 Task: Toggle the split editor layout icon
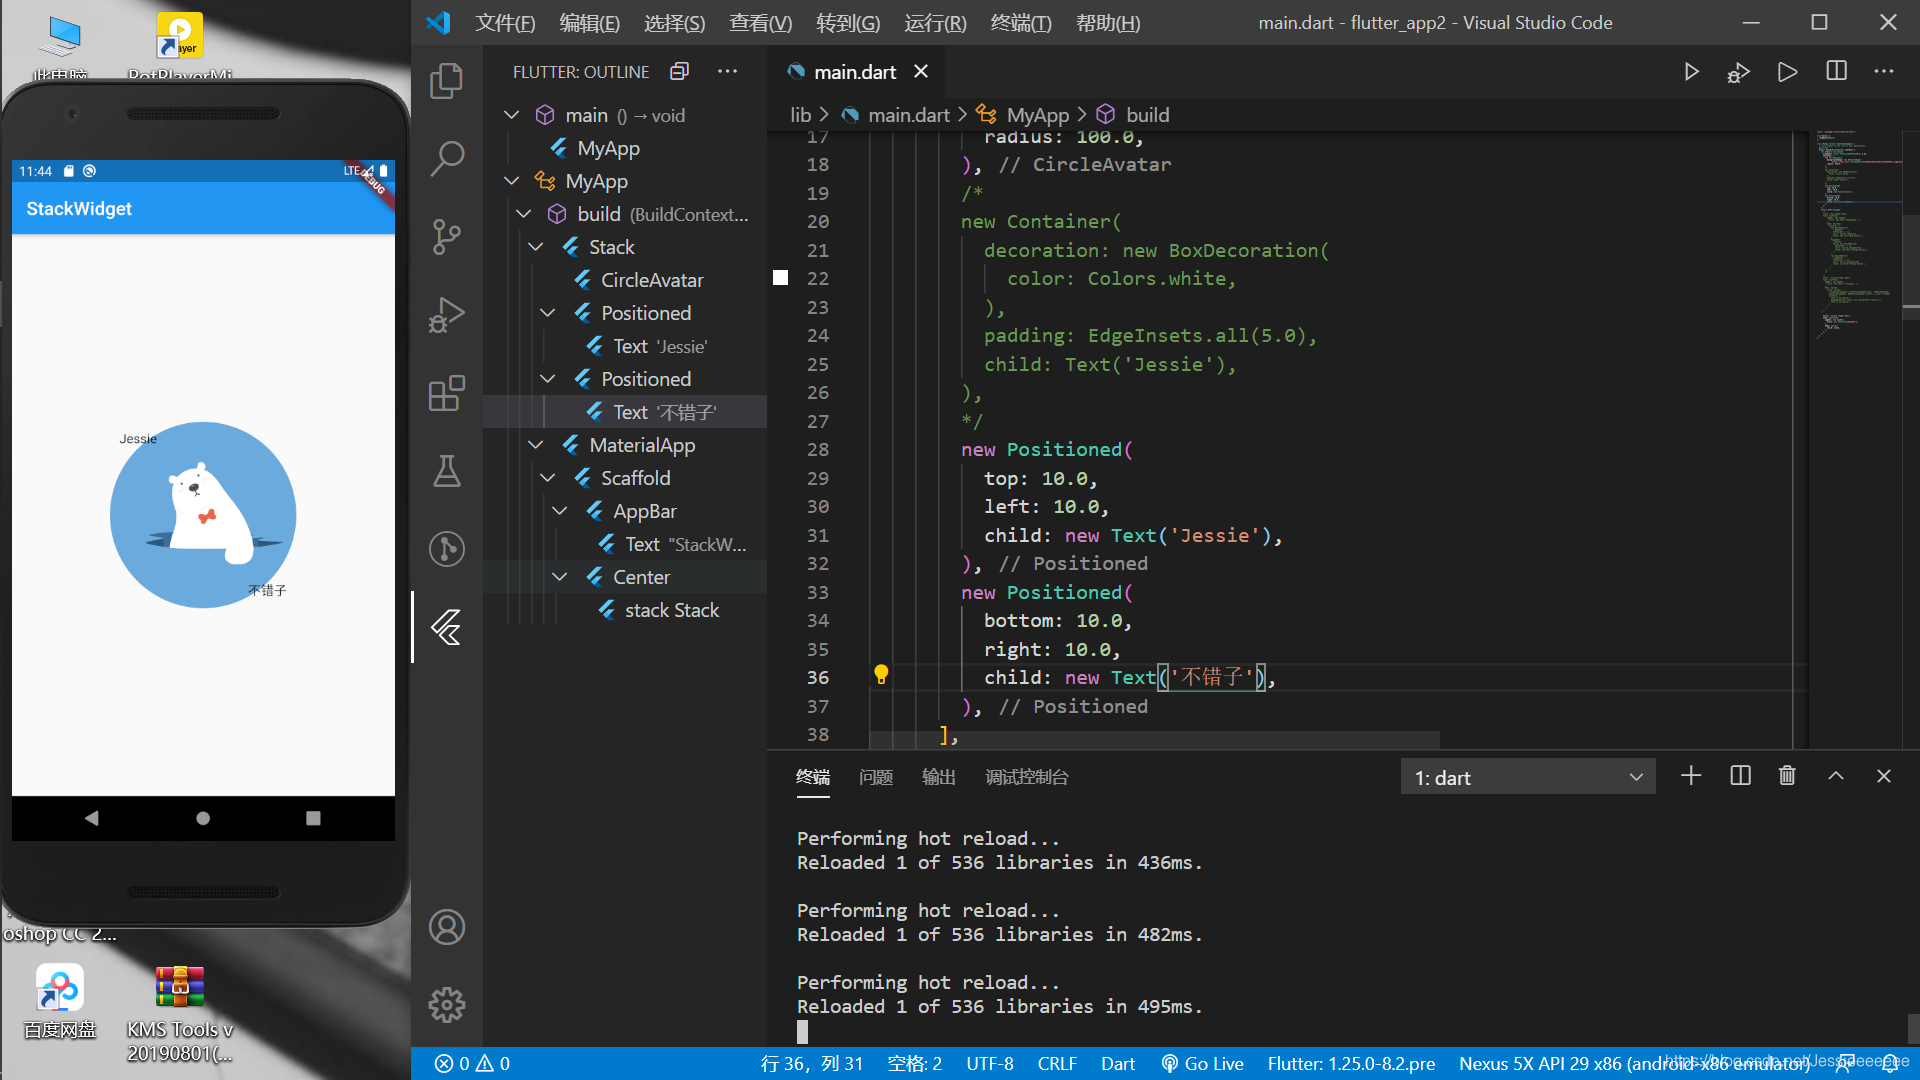point(1837,71)
